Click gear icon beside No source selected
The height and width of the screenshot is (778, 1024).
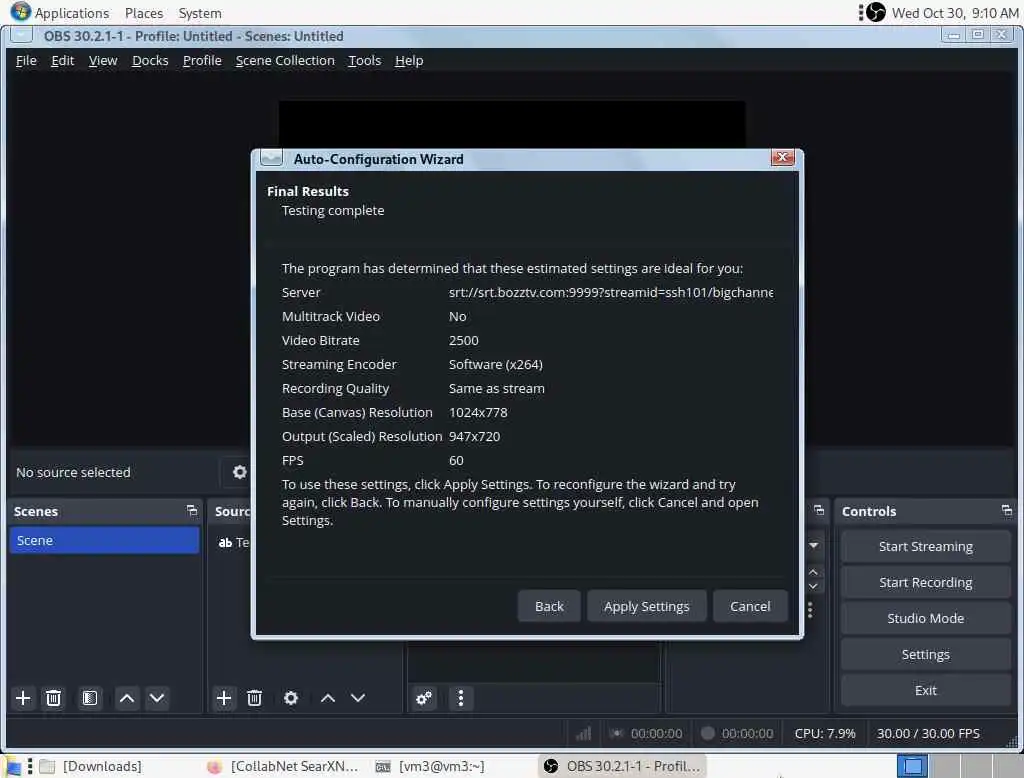tap(240, 472)
